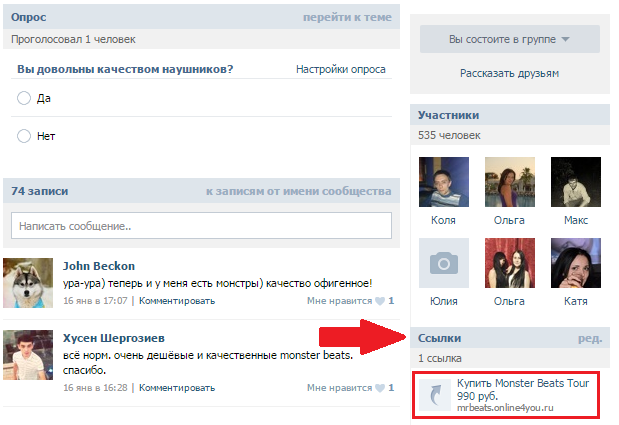
Task: Click the "16 янв в 16:28" timestamp
Action: point(95,388)
